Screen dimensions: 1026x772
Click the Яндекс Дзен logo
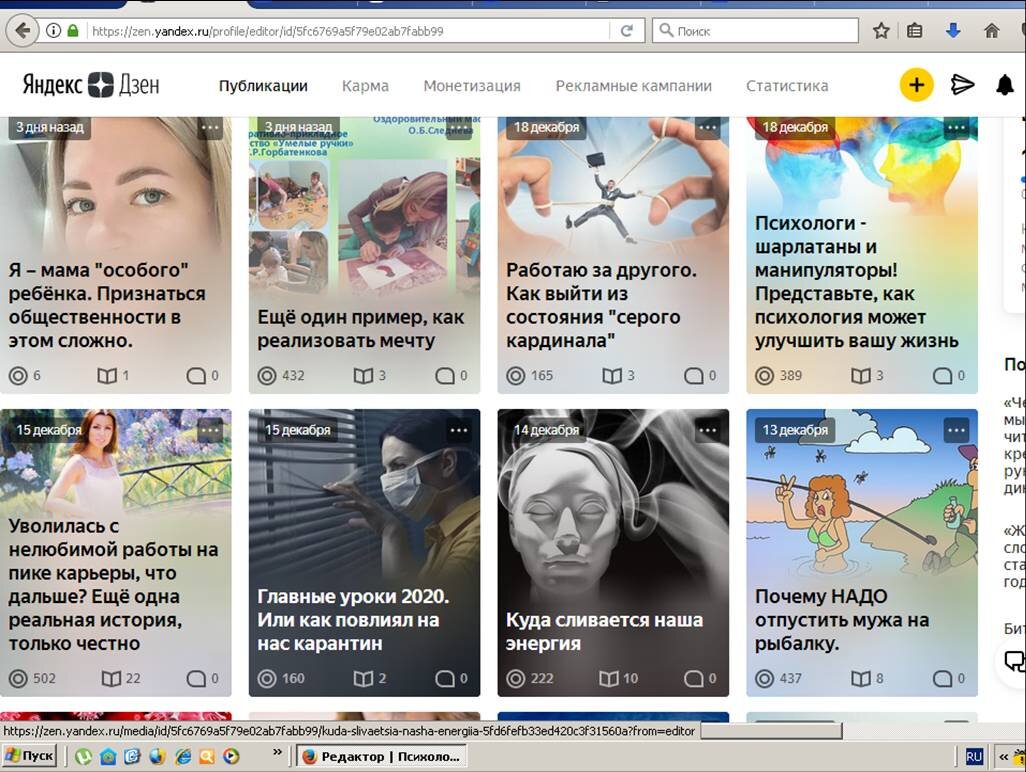pos(91,84)
